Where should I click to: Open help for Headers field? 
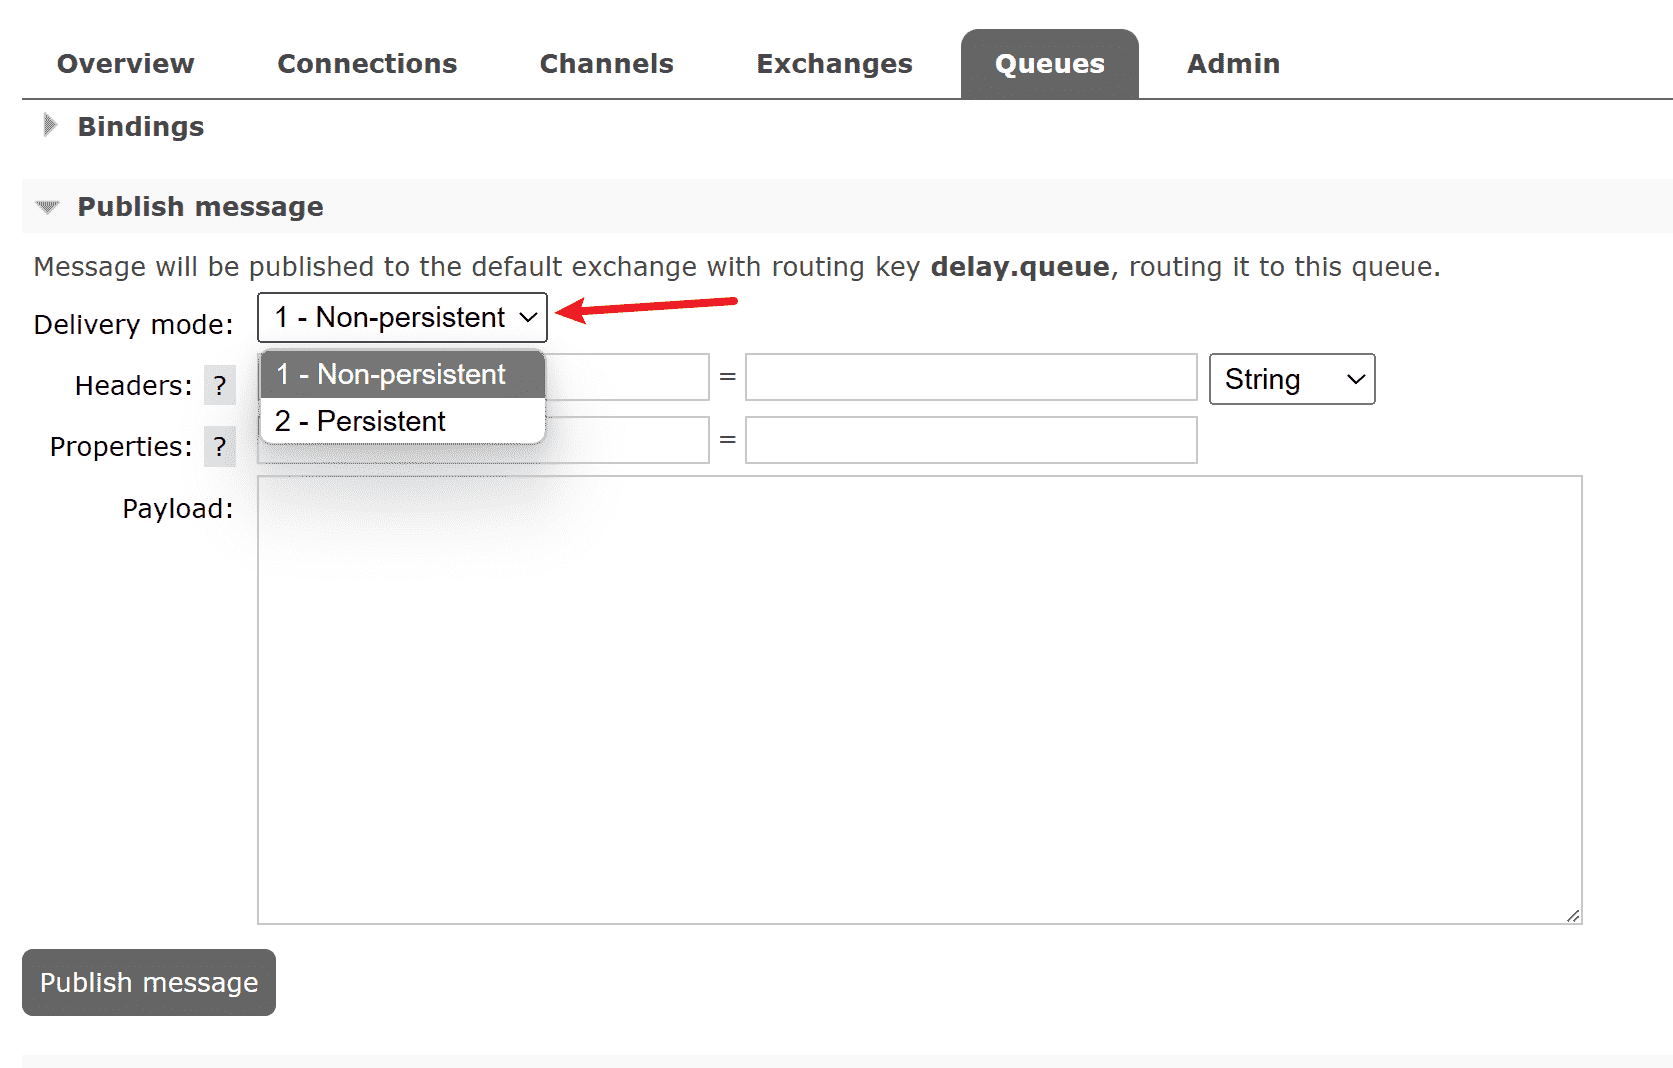coord(219,385)
